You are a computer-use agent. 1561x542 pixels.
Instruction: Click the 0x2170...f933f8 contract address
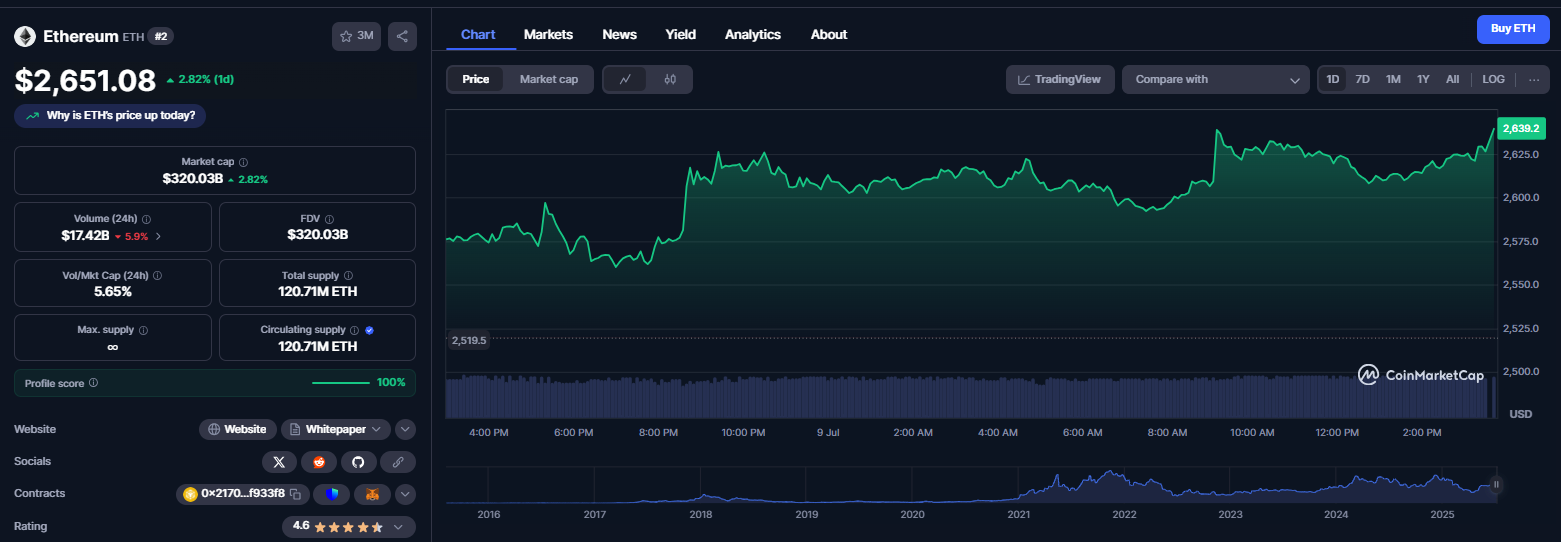(x=243, y=494)
